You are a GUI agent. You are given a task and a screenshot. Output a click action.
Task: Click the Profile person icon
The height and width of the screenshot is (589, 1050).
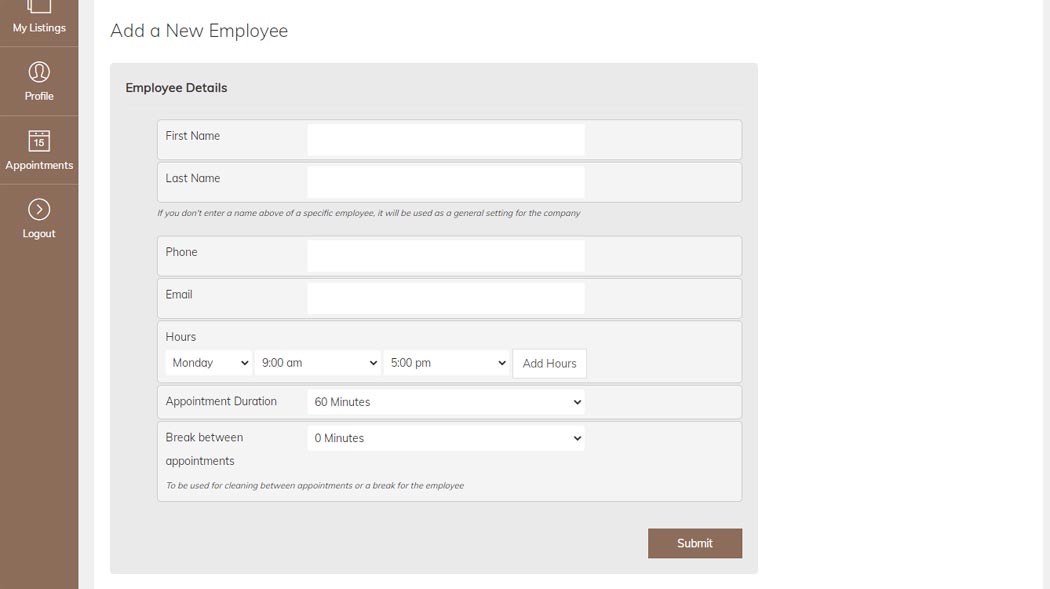coord(38,71)
